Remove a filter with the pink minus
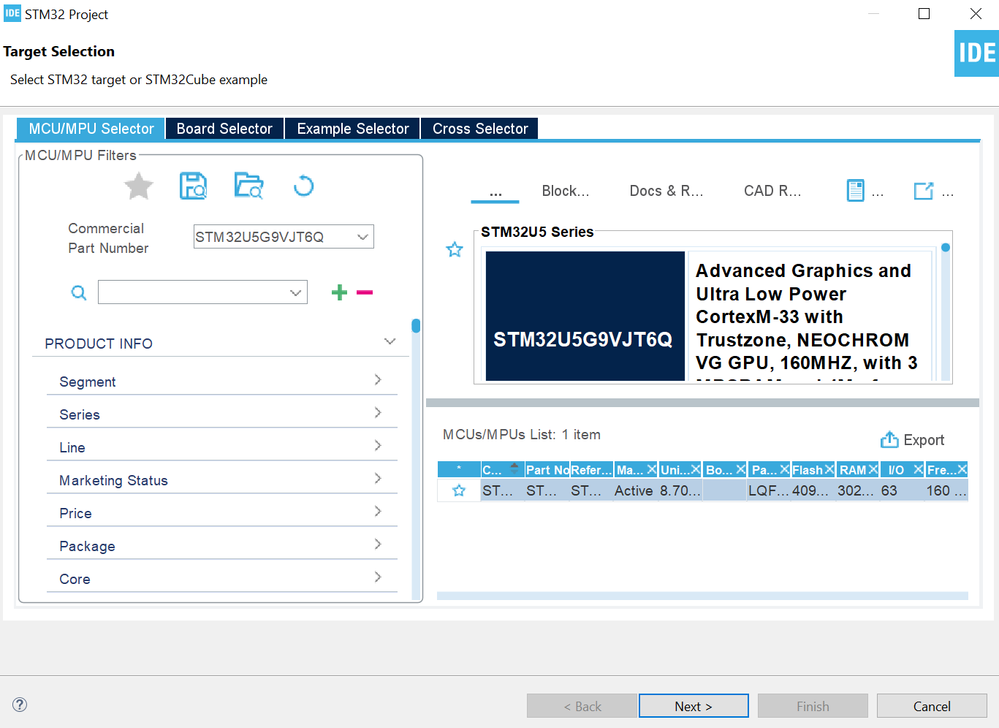This screenshot has width=999, height=728. [x=364, y=292]
